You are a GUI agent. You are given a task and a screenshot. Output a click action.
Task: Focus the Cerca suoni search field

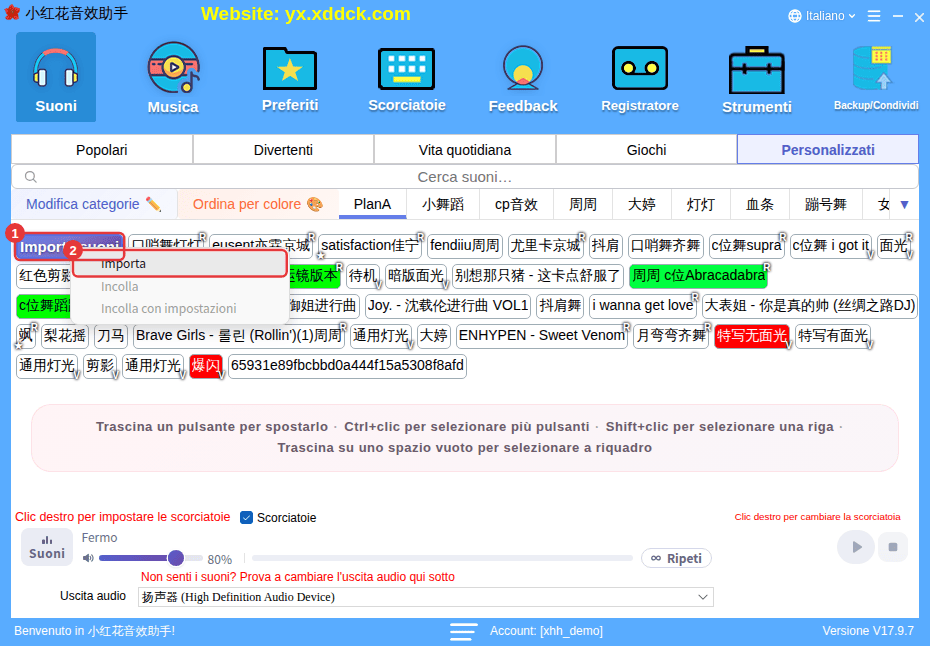(464, 177)
